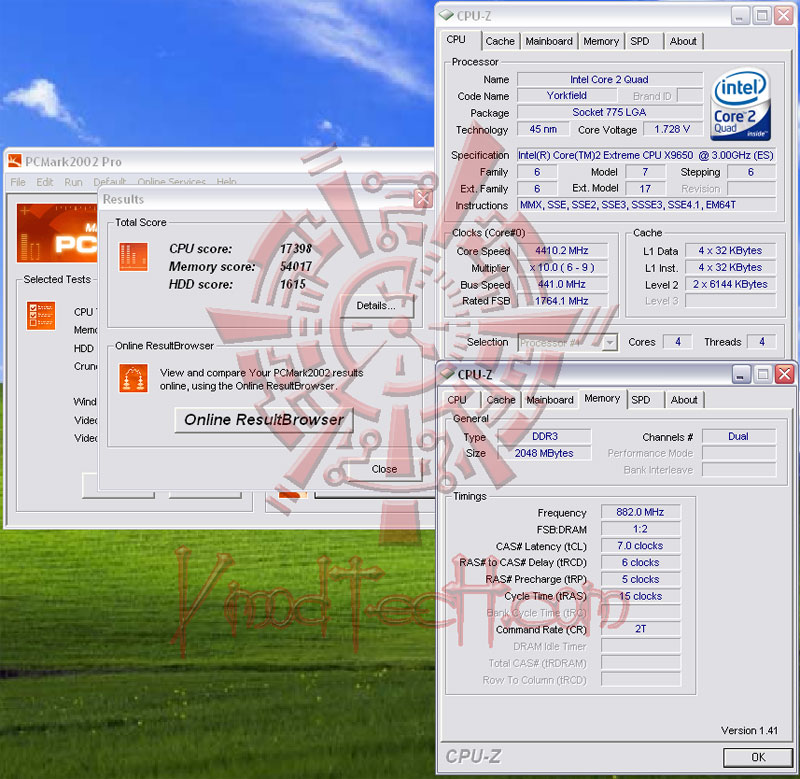Screen dimensions: 800x779
Task: Open Run menu in PCMark2002 Pro
Action: 73,182
